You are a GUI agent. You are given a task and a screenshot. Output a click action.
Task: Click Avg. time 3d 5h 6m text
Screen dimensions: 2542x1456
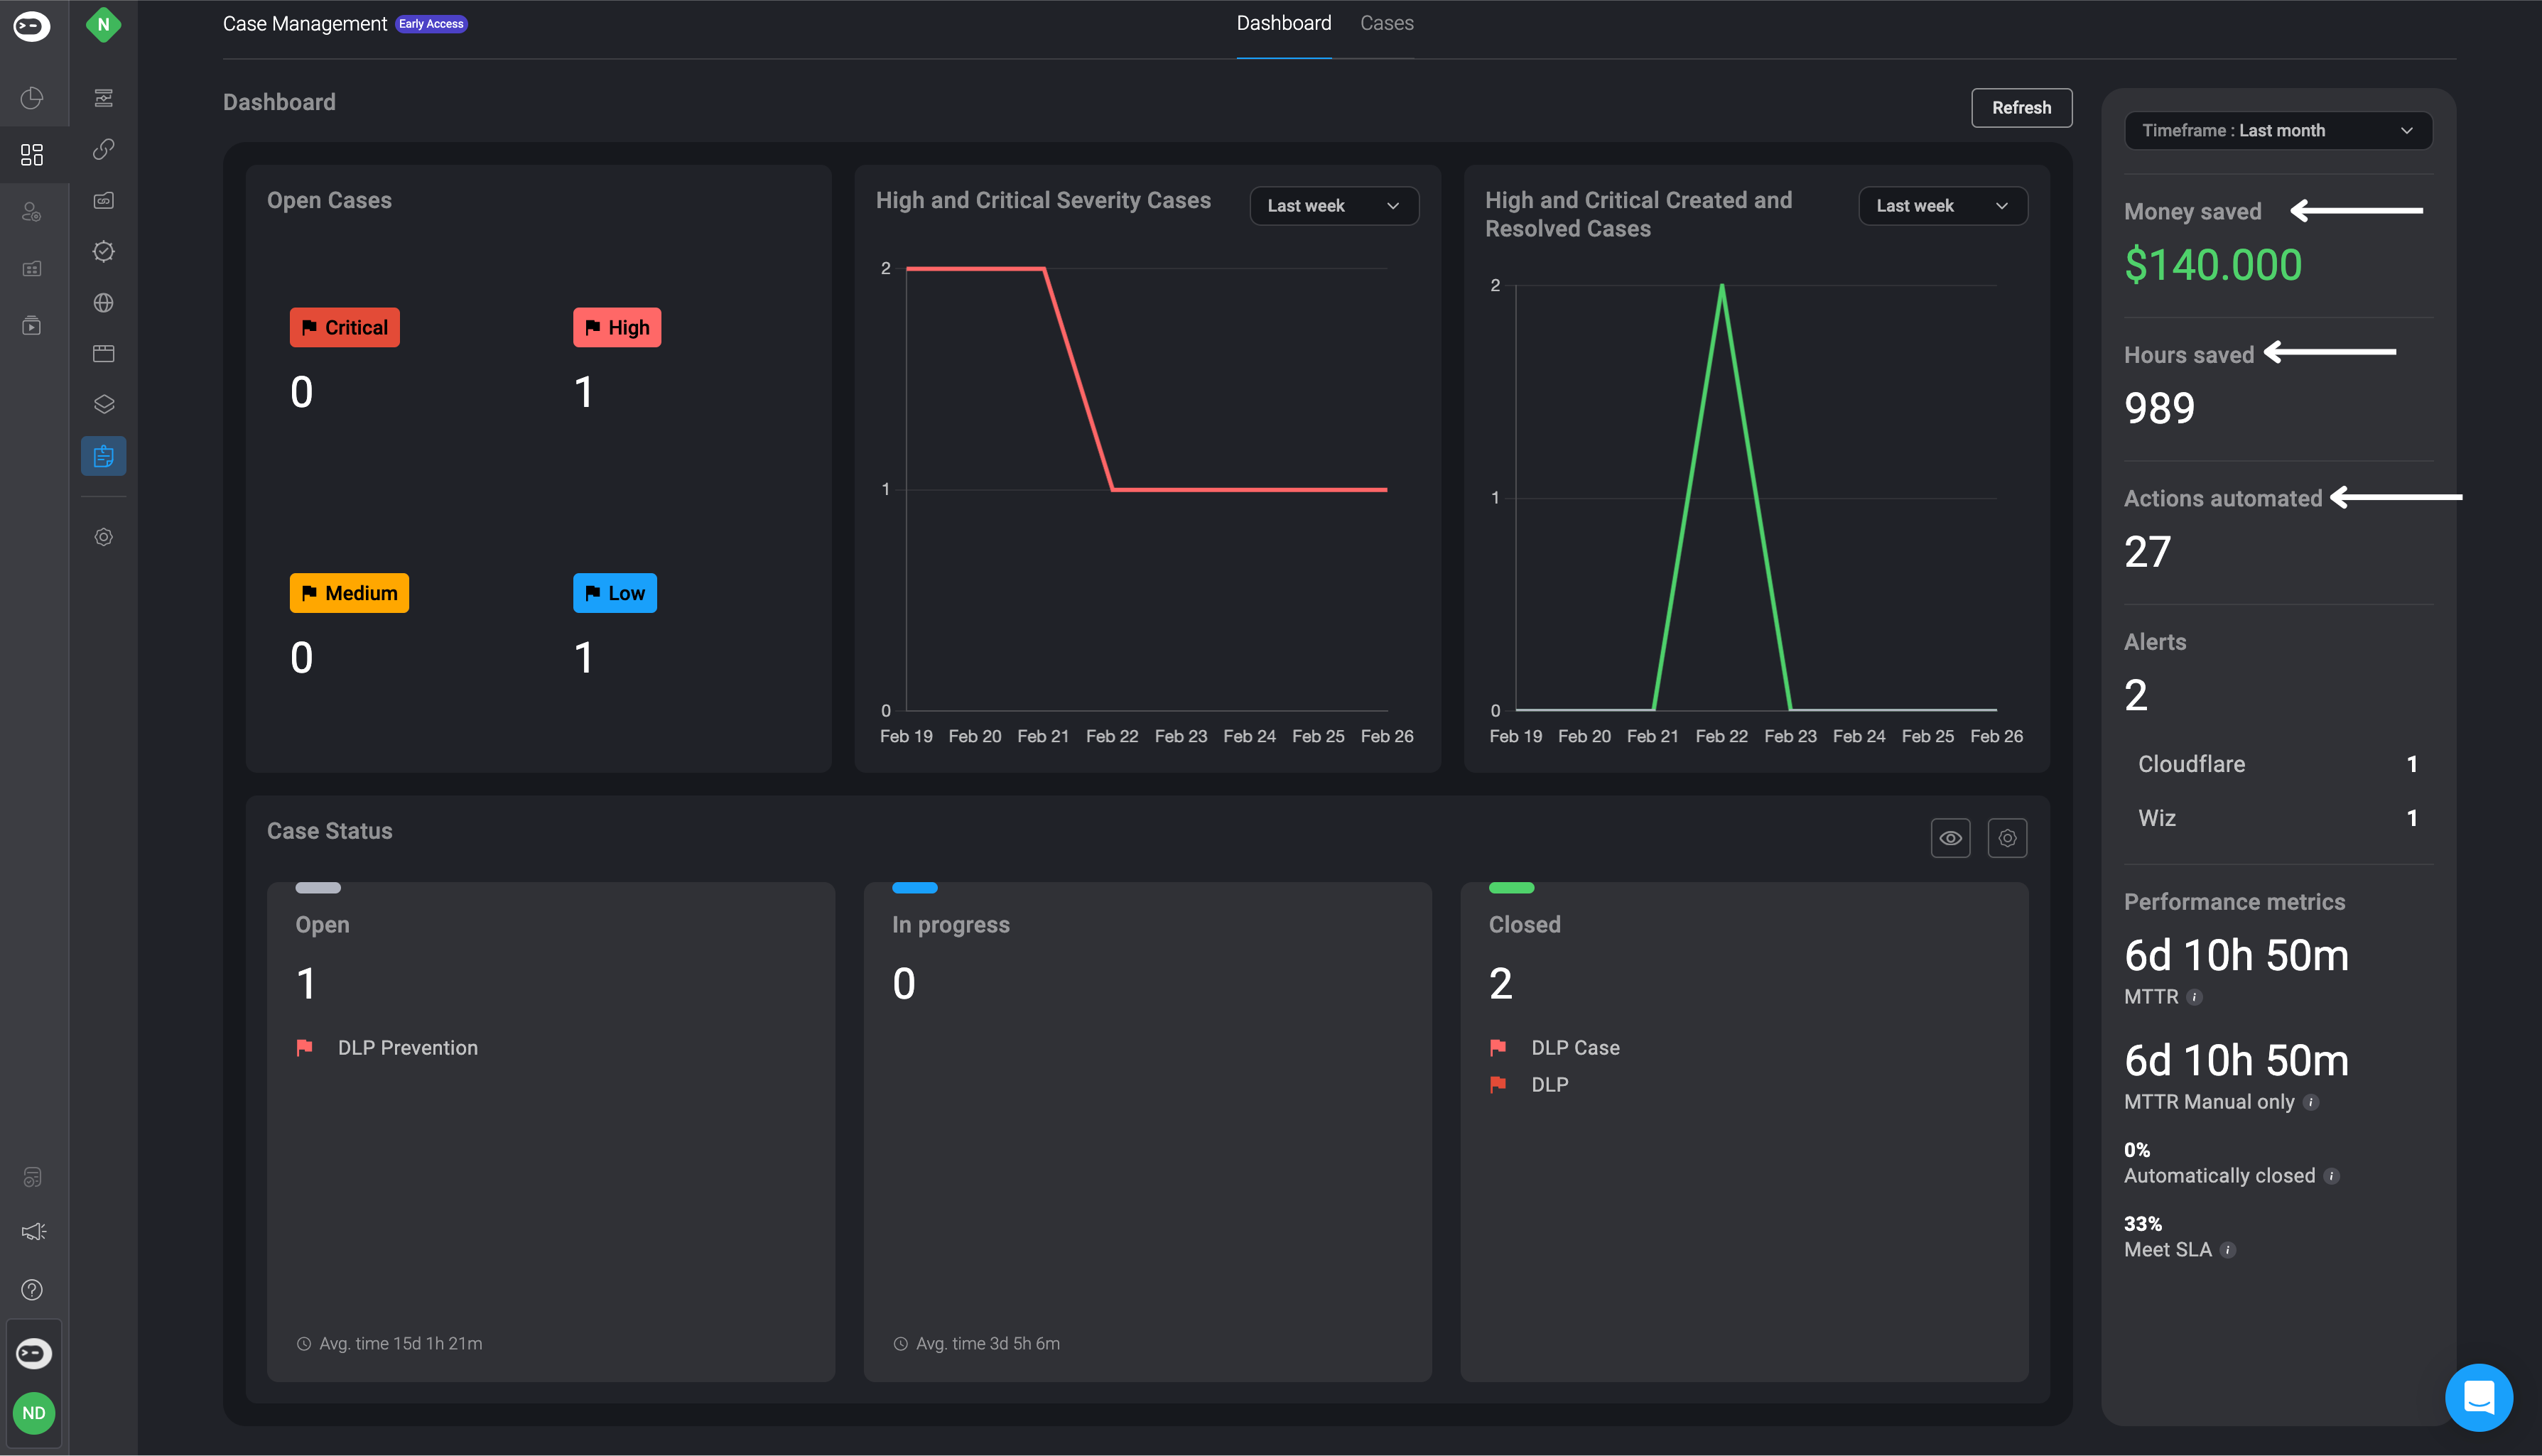[x=987, y=1344]
